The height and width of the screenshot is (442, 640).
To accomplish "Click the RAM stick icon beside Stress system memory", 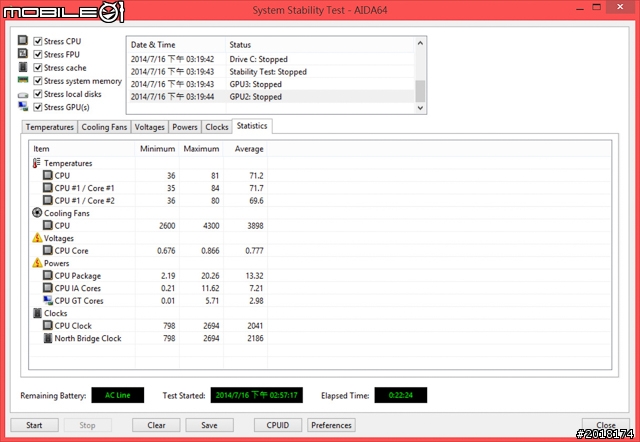I will pyautogui.click(x=23, y=80).
